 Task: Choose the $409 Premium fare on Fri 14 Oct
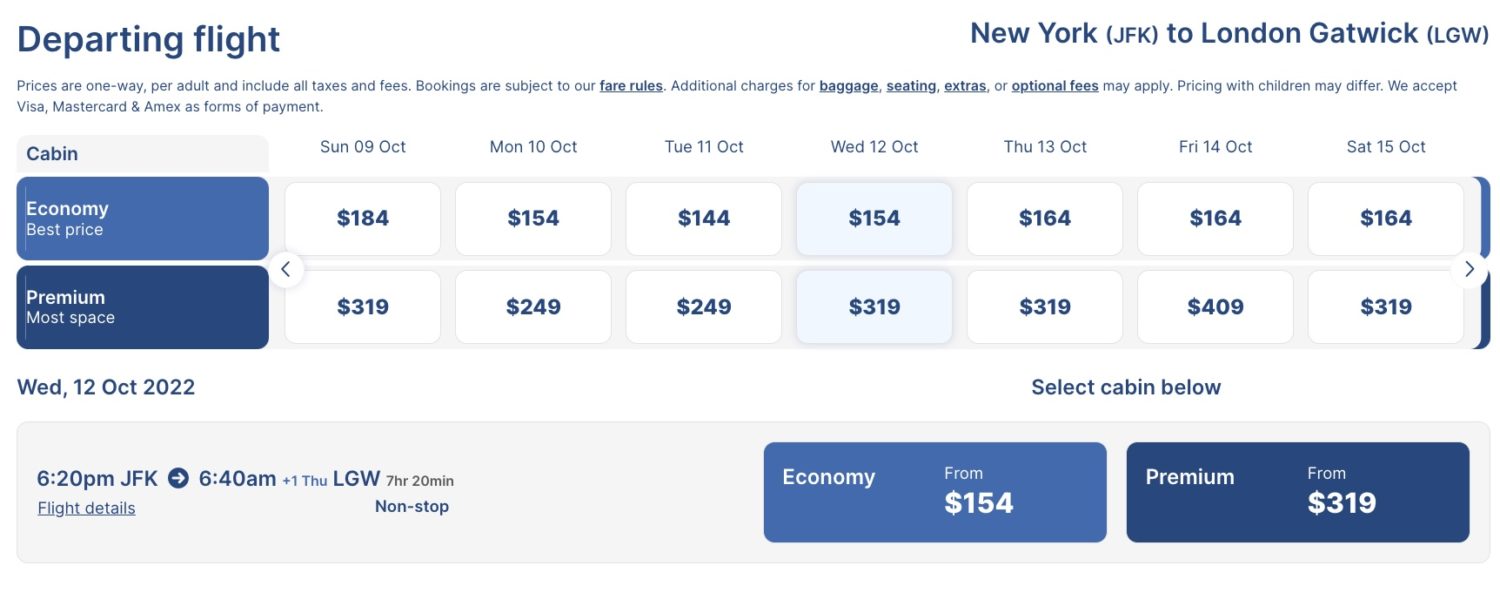pos(1214,307)
